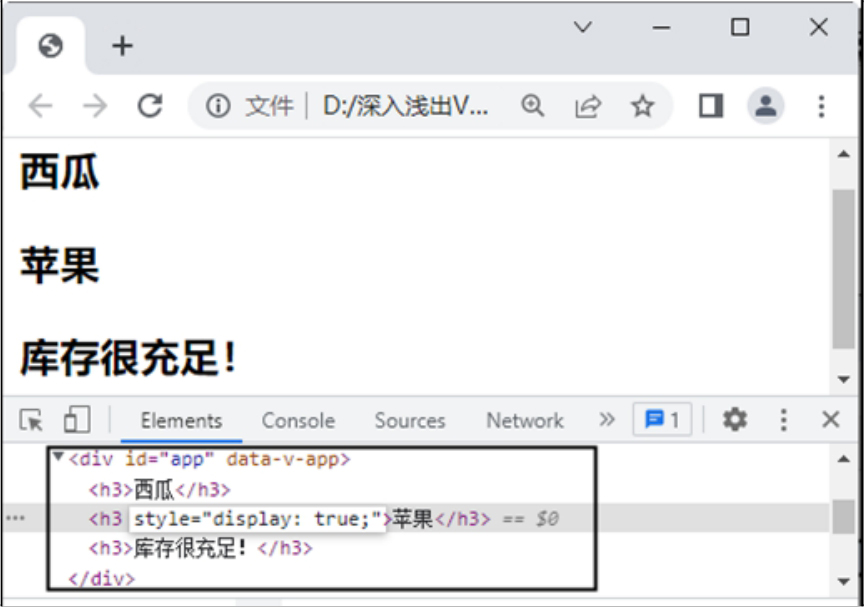This screenshot has width=864, height=607.
Task: Open a new tab with plus button
Action: pos(122,46)
